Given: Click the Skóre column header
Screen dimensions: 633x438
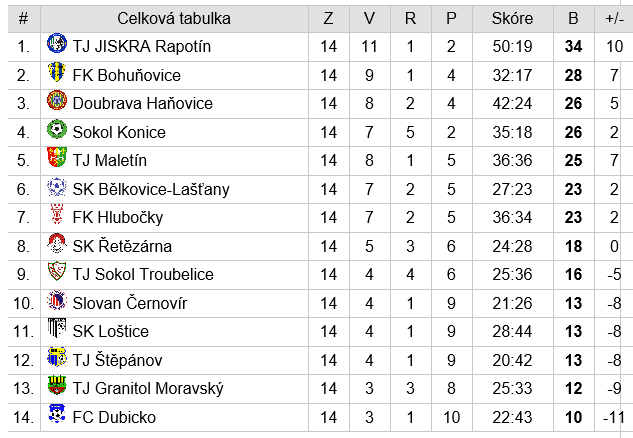Looking at the screenshot, I should (512, 19).
